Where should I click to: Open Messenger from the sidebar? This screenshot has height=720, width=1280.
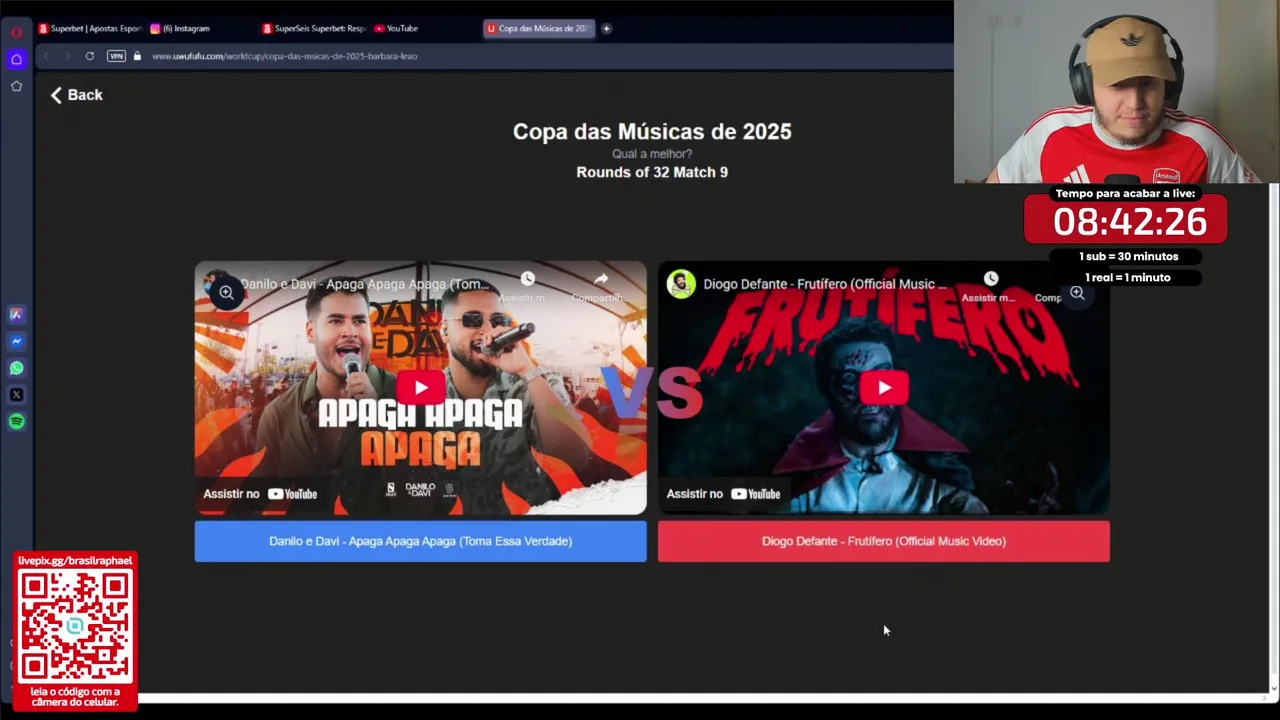[16, 341]
